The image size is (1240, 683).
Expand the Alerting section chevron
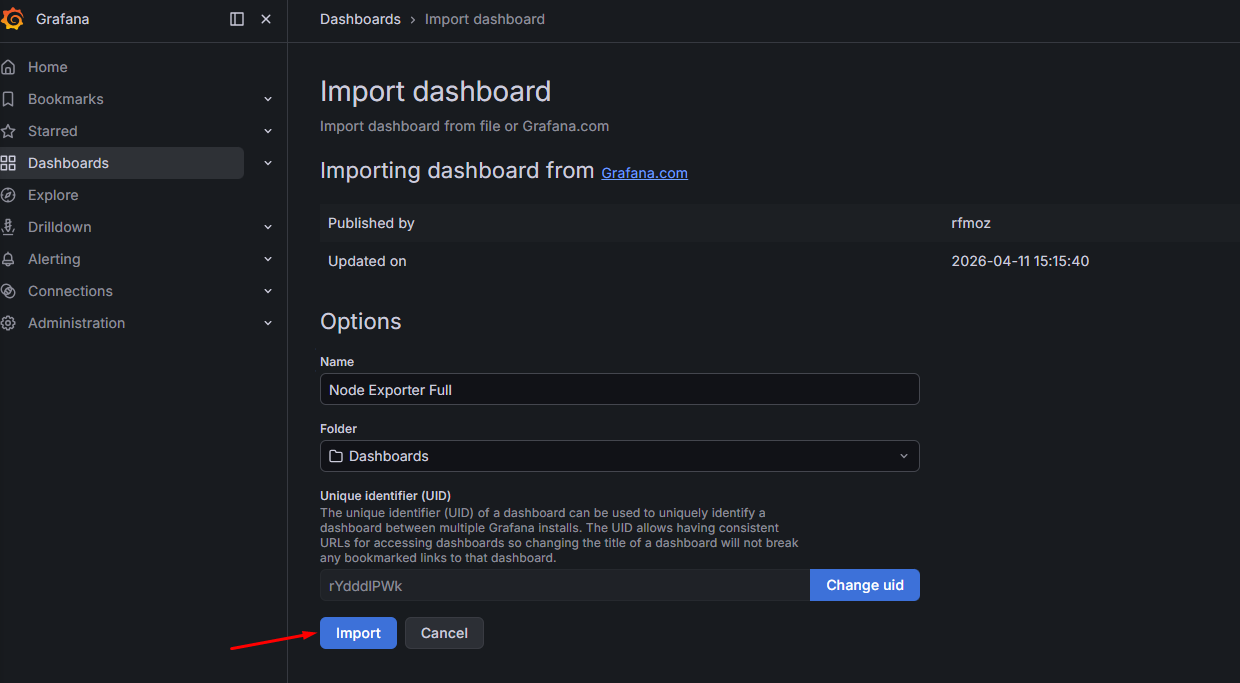click(x=268, y=259)
